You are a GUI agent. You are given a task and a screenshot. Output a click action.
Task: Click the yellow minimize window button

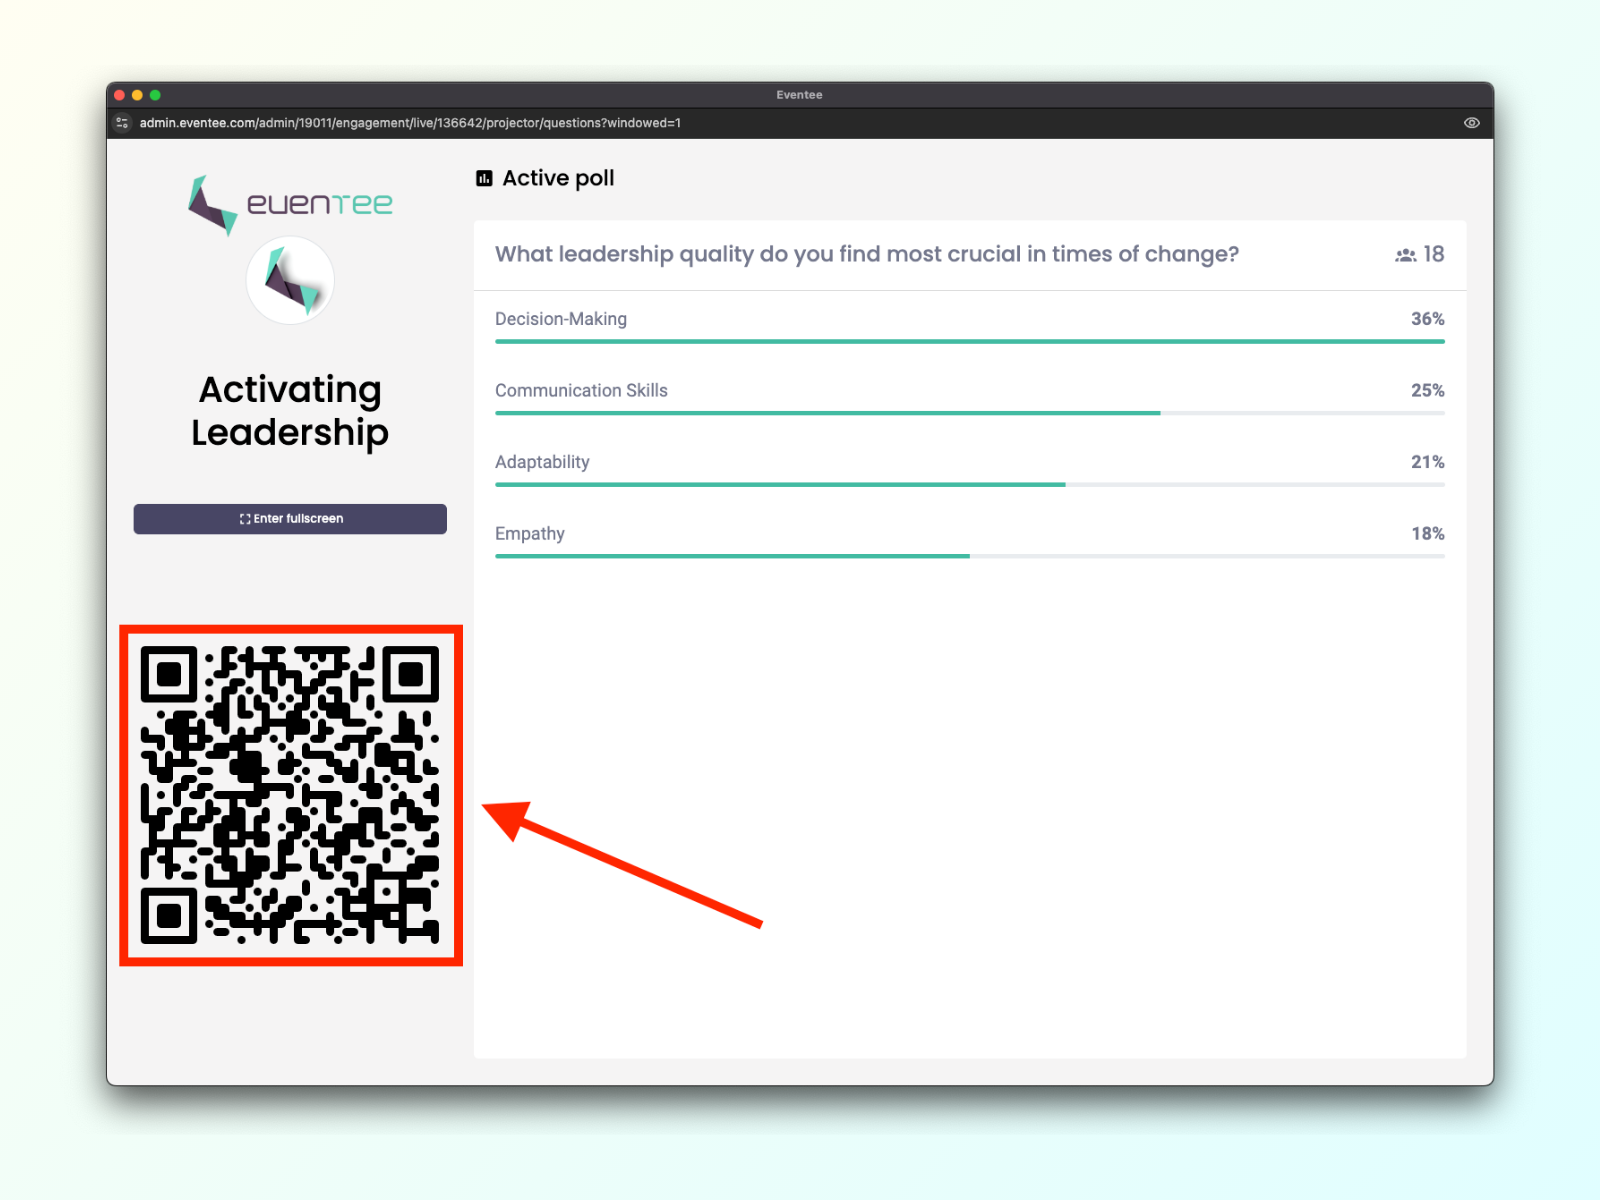point(137,95)
